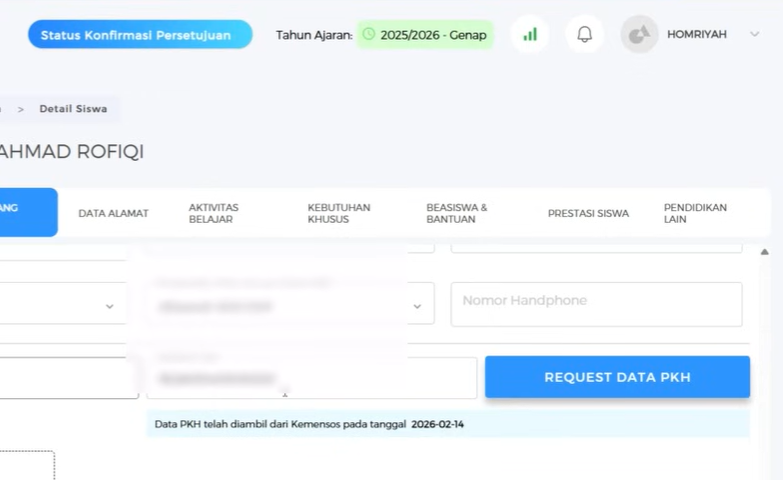
Task: Click the clock icon in Tahun Ajaran badge
Action: click(369, 34)
